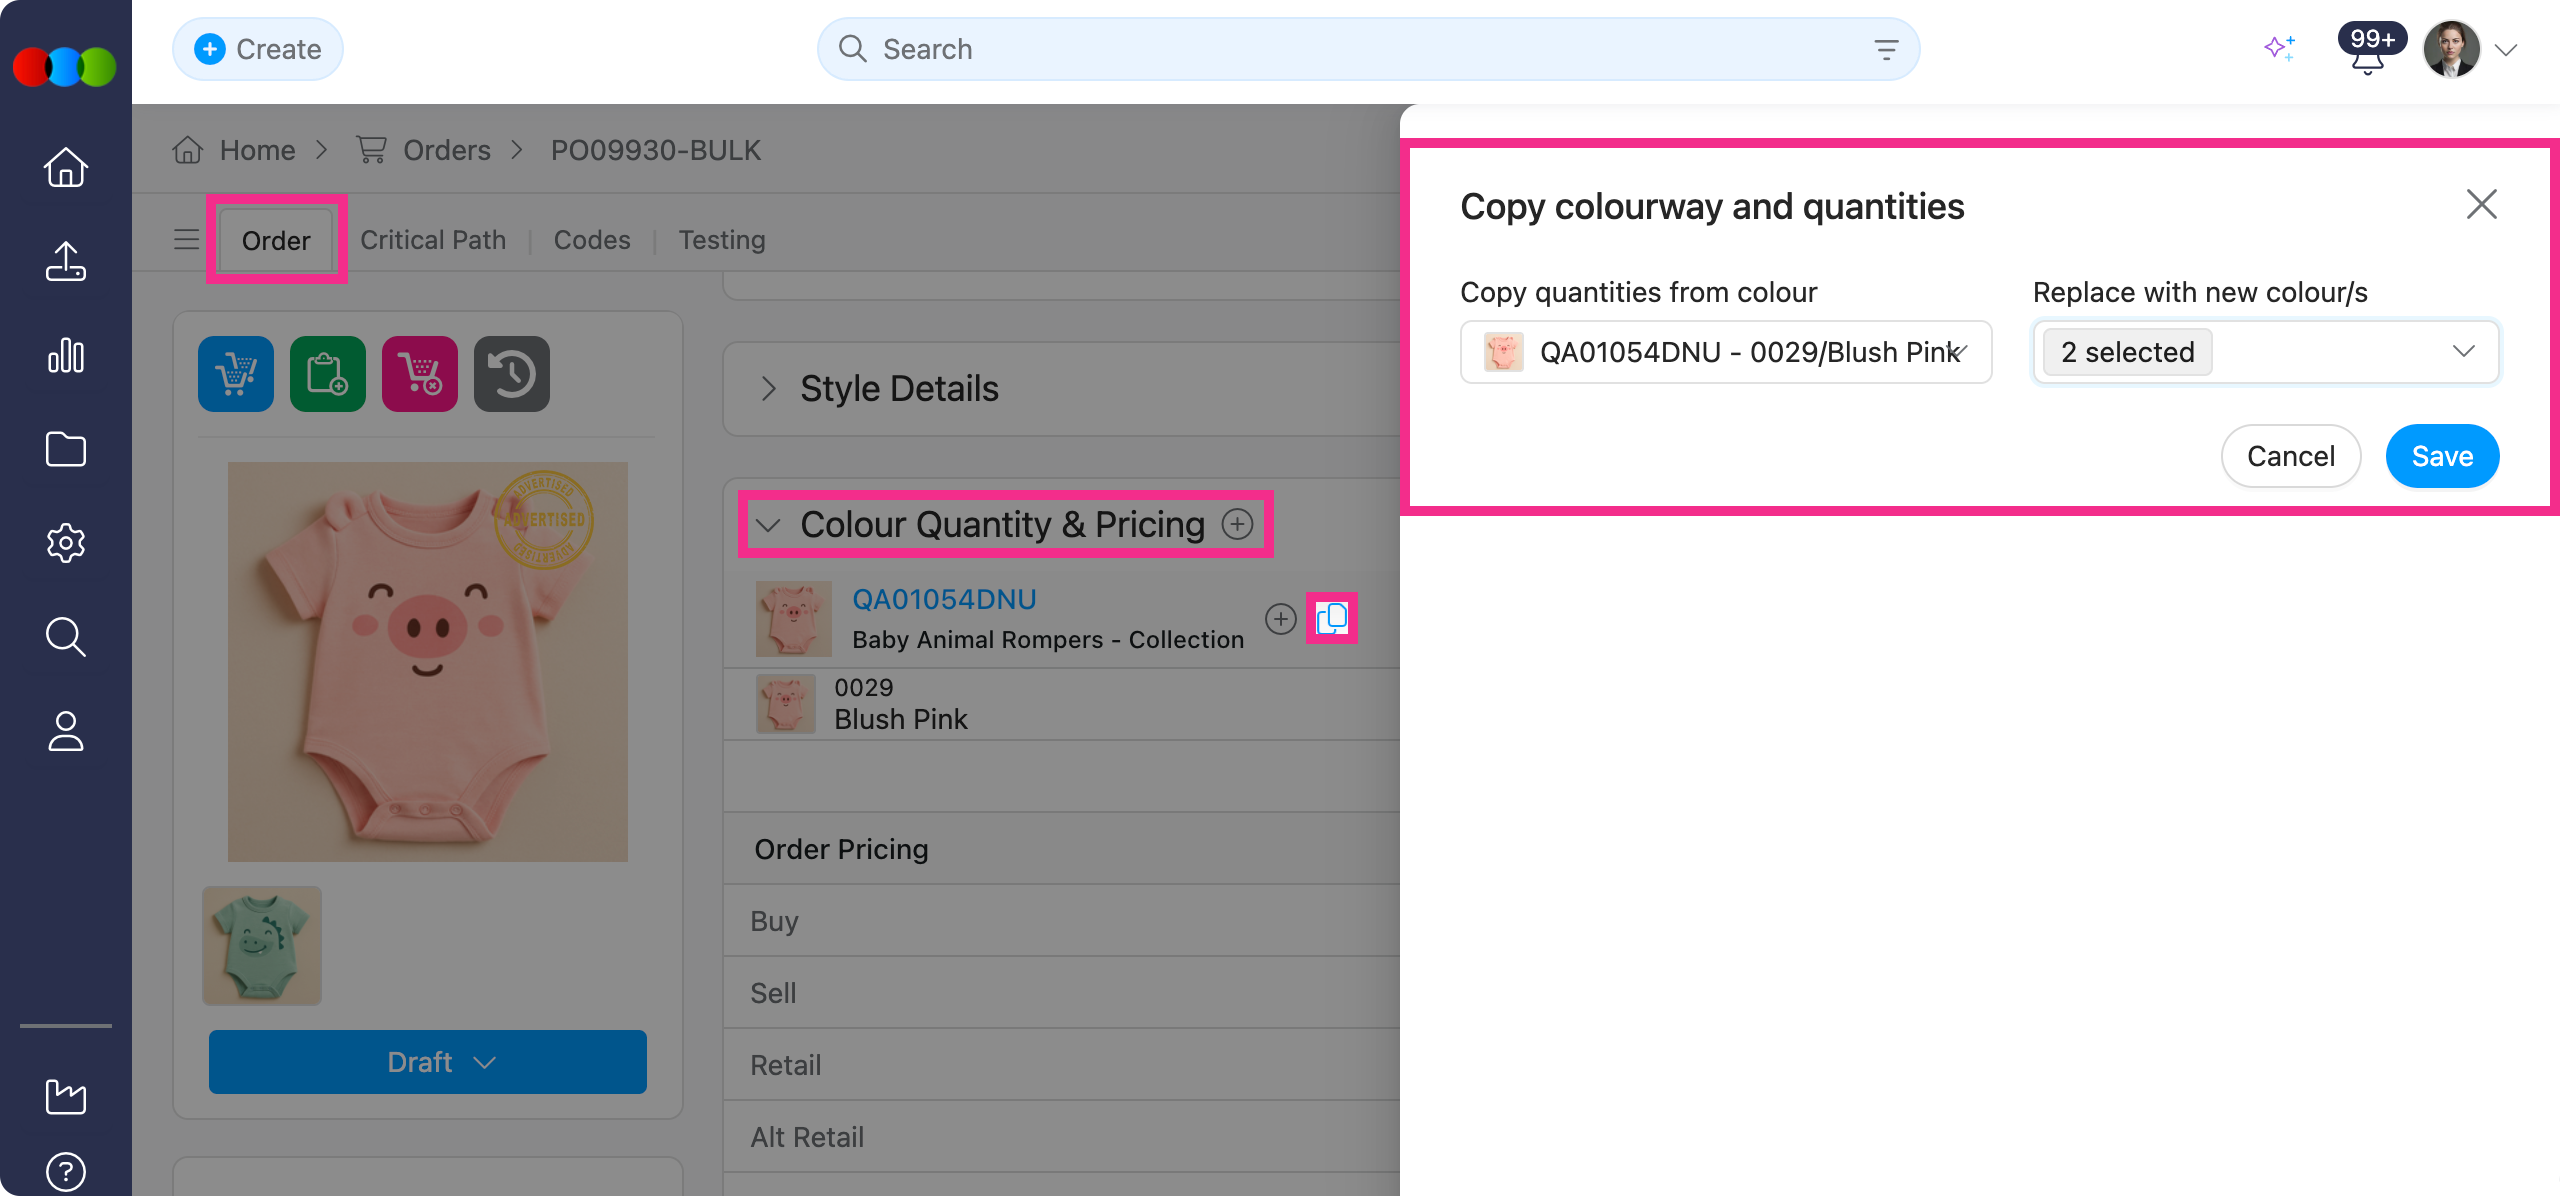
Task: Expand the Style Details section
Action: pos(768,388)
